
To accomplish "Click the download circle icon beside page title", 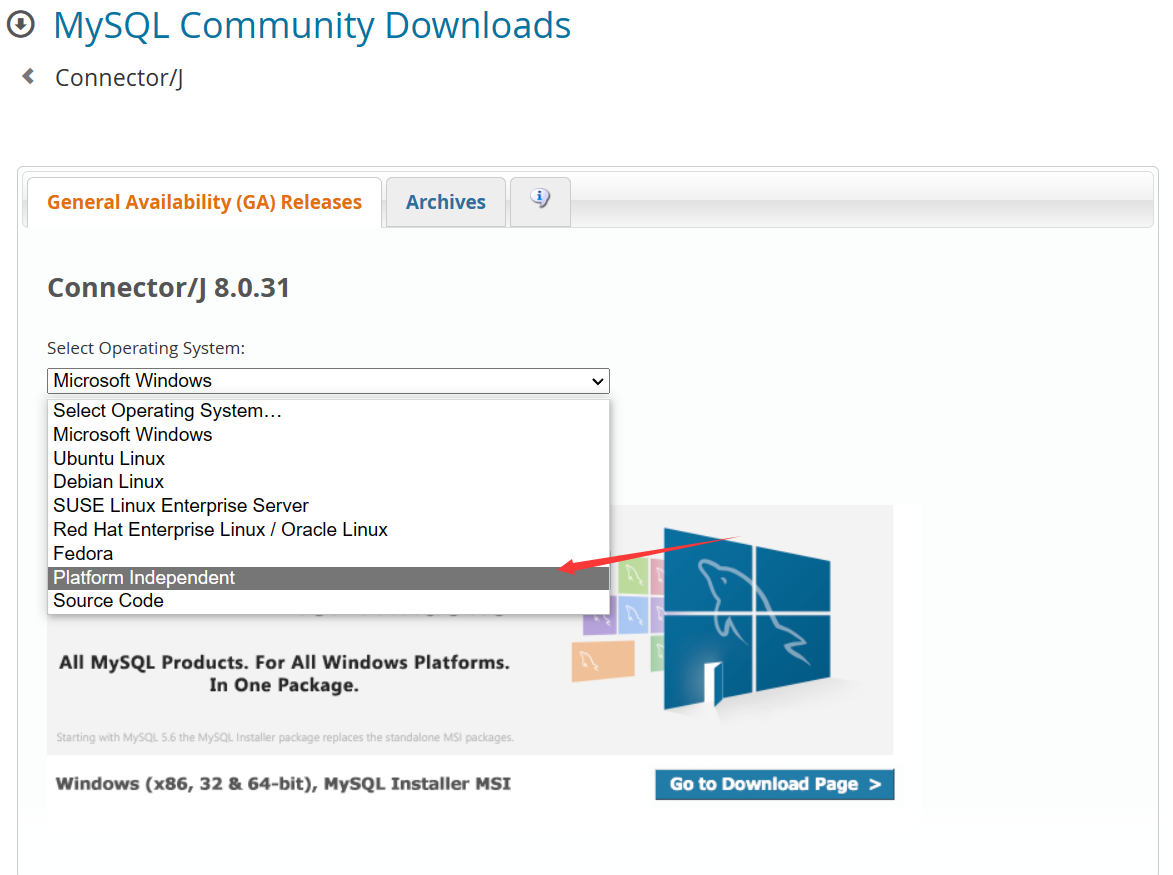I will (x=20, y=24).
